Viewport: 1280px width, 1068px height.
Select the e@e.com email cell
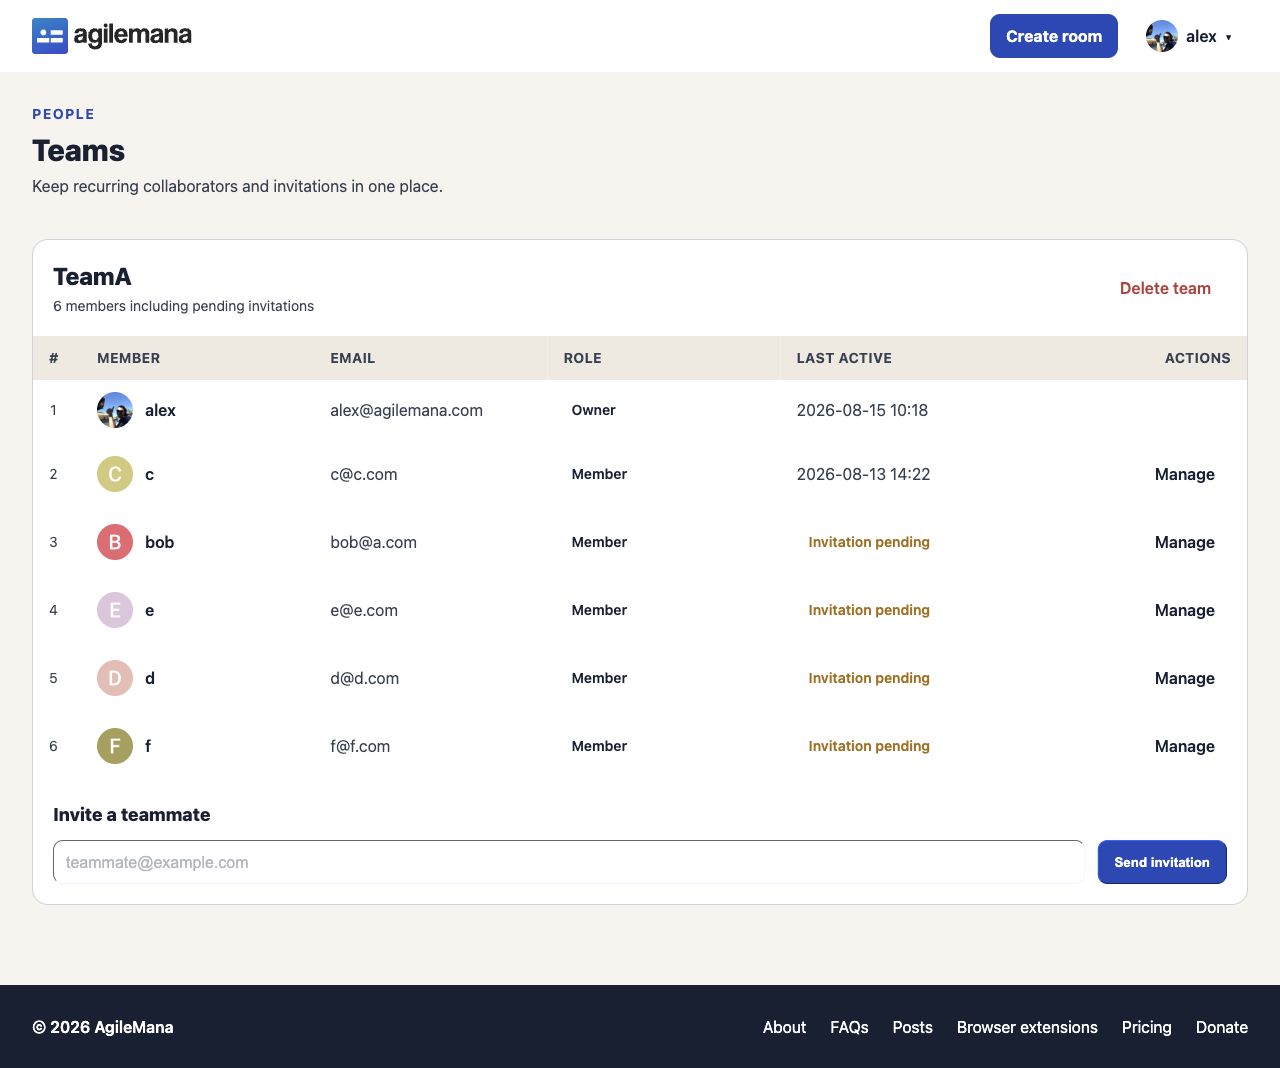(x=364, y=610)
